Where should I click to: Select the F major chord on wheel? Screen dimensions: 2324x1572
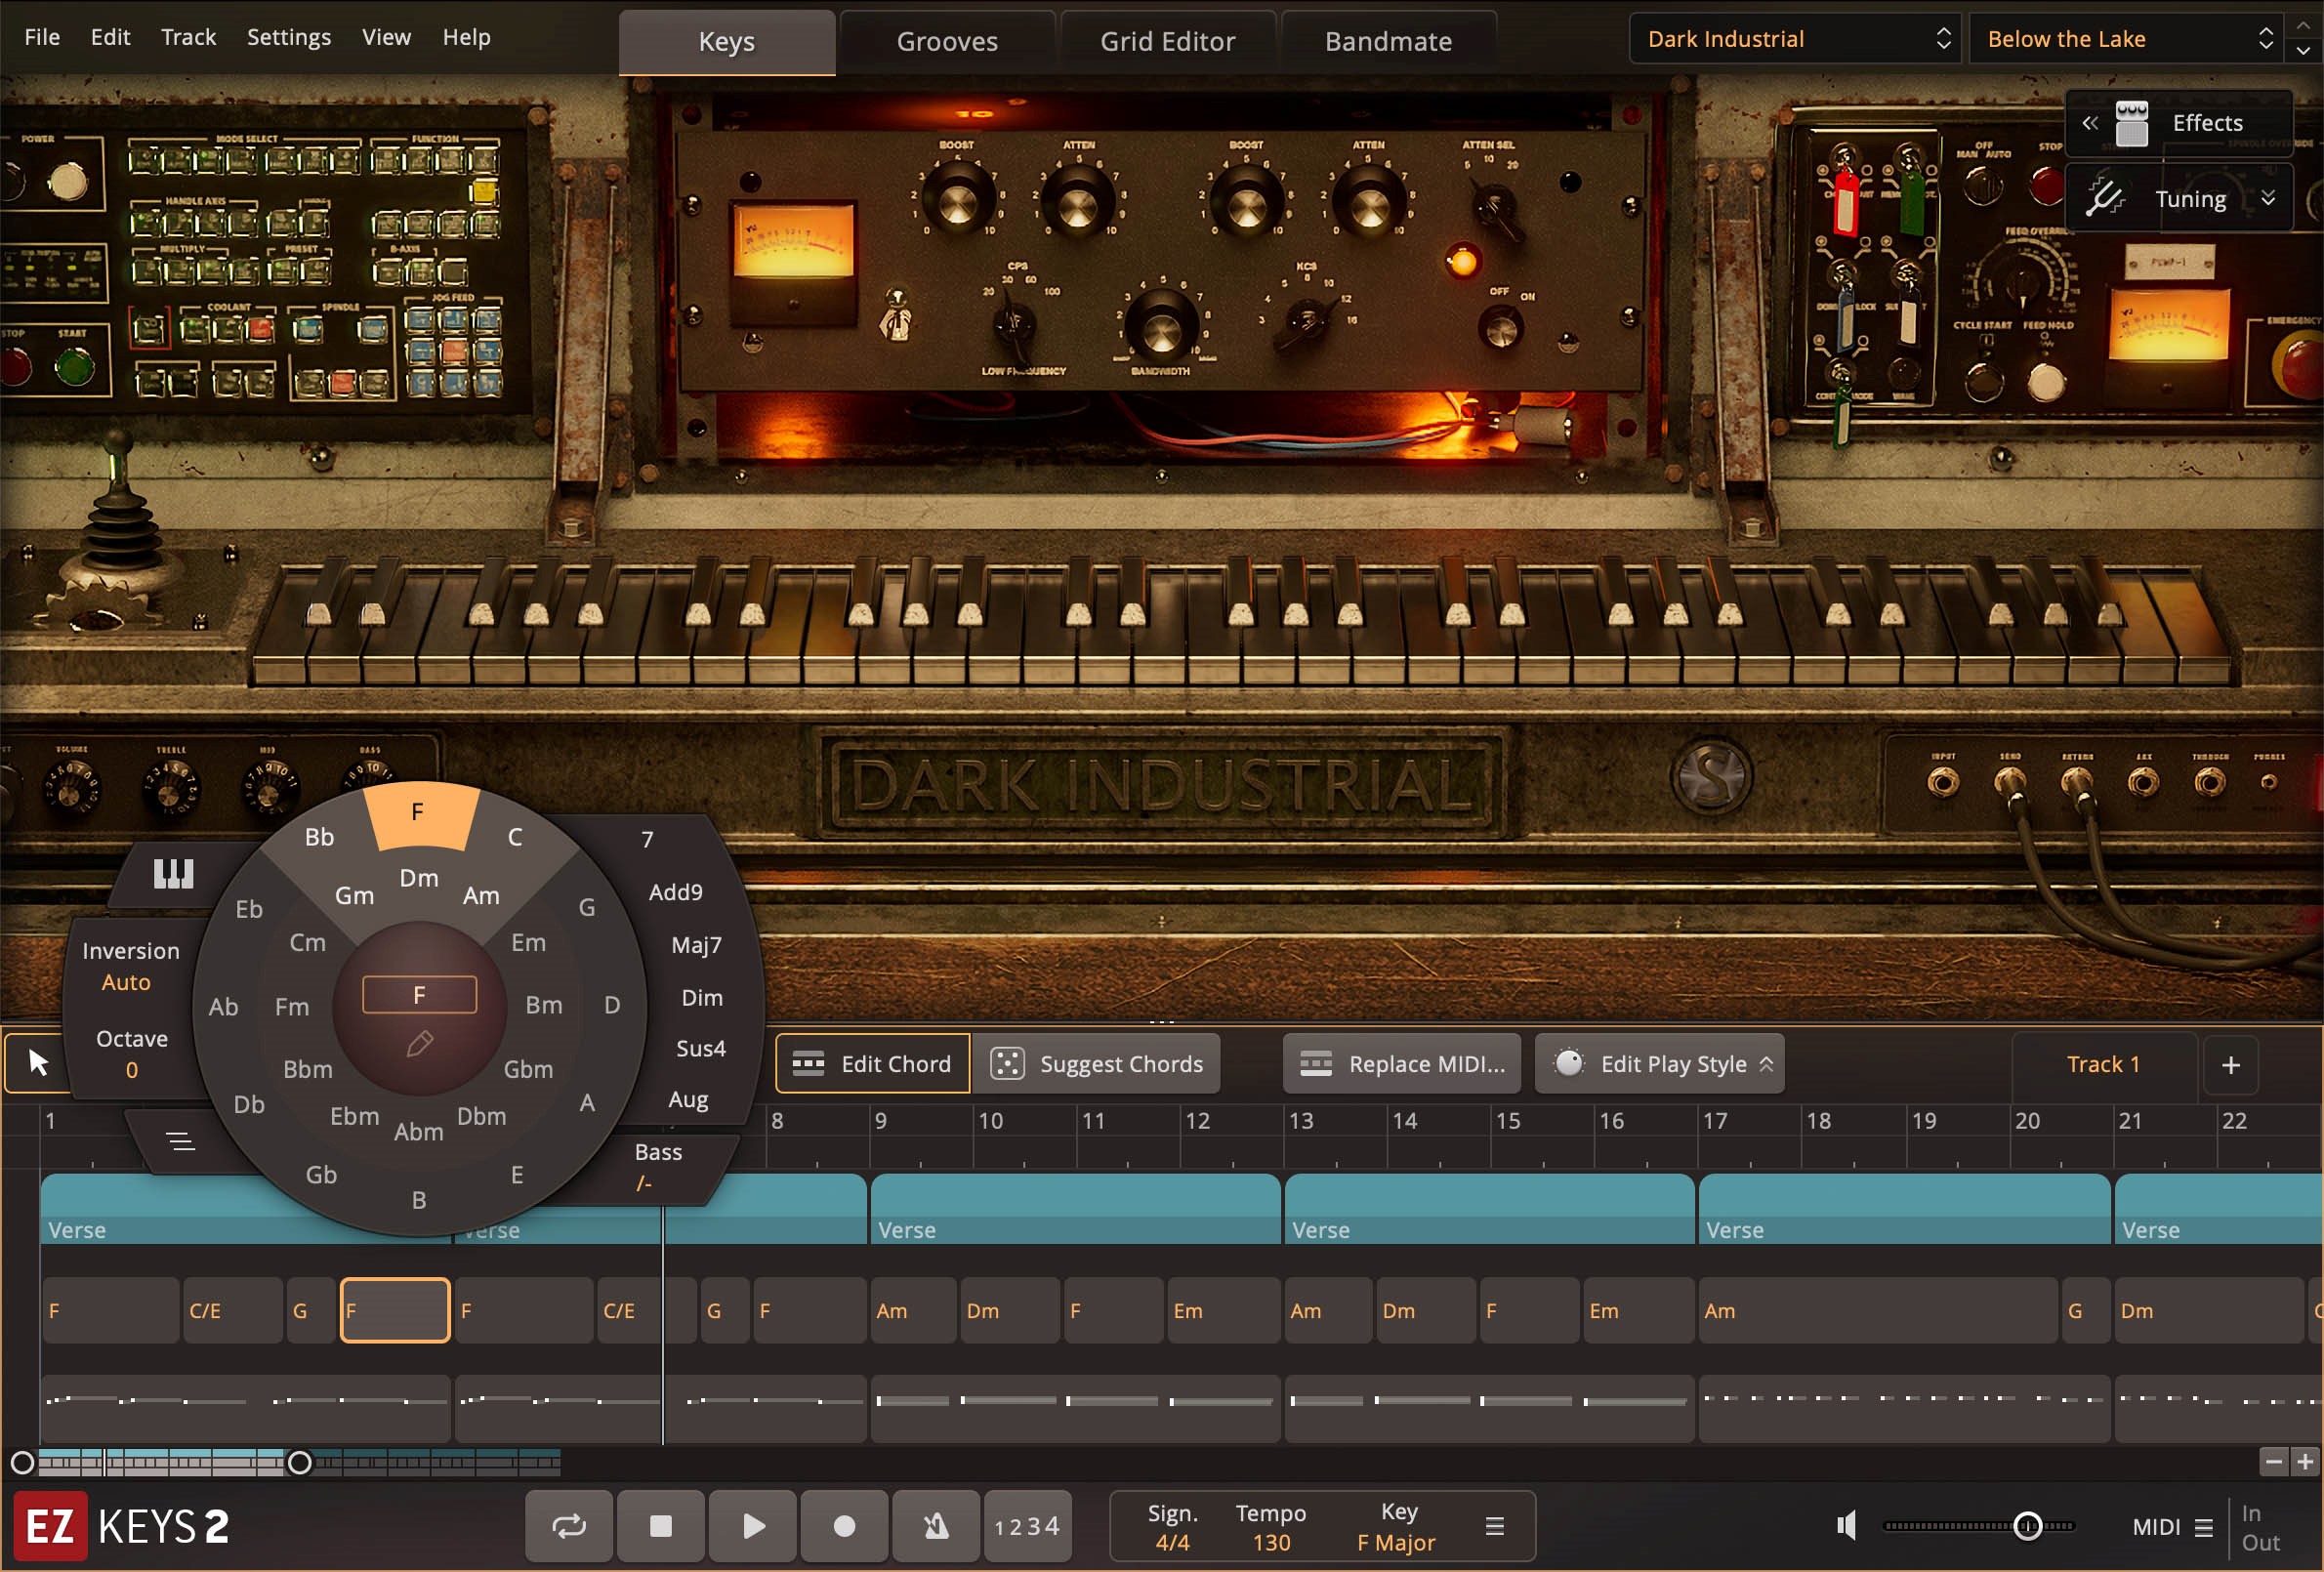(x=416, y=812)
